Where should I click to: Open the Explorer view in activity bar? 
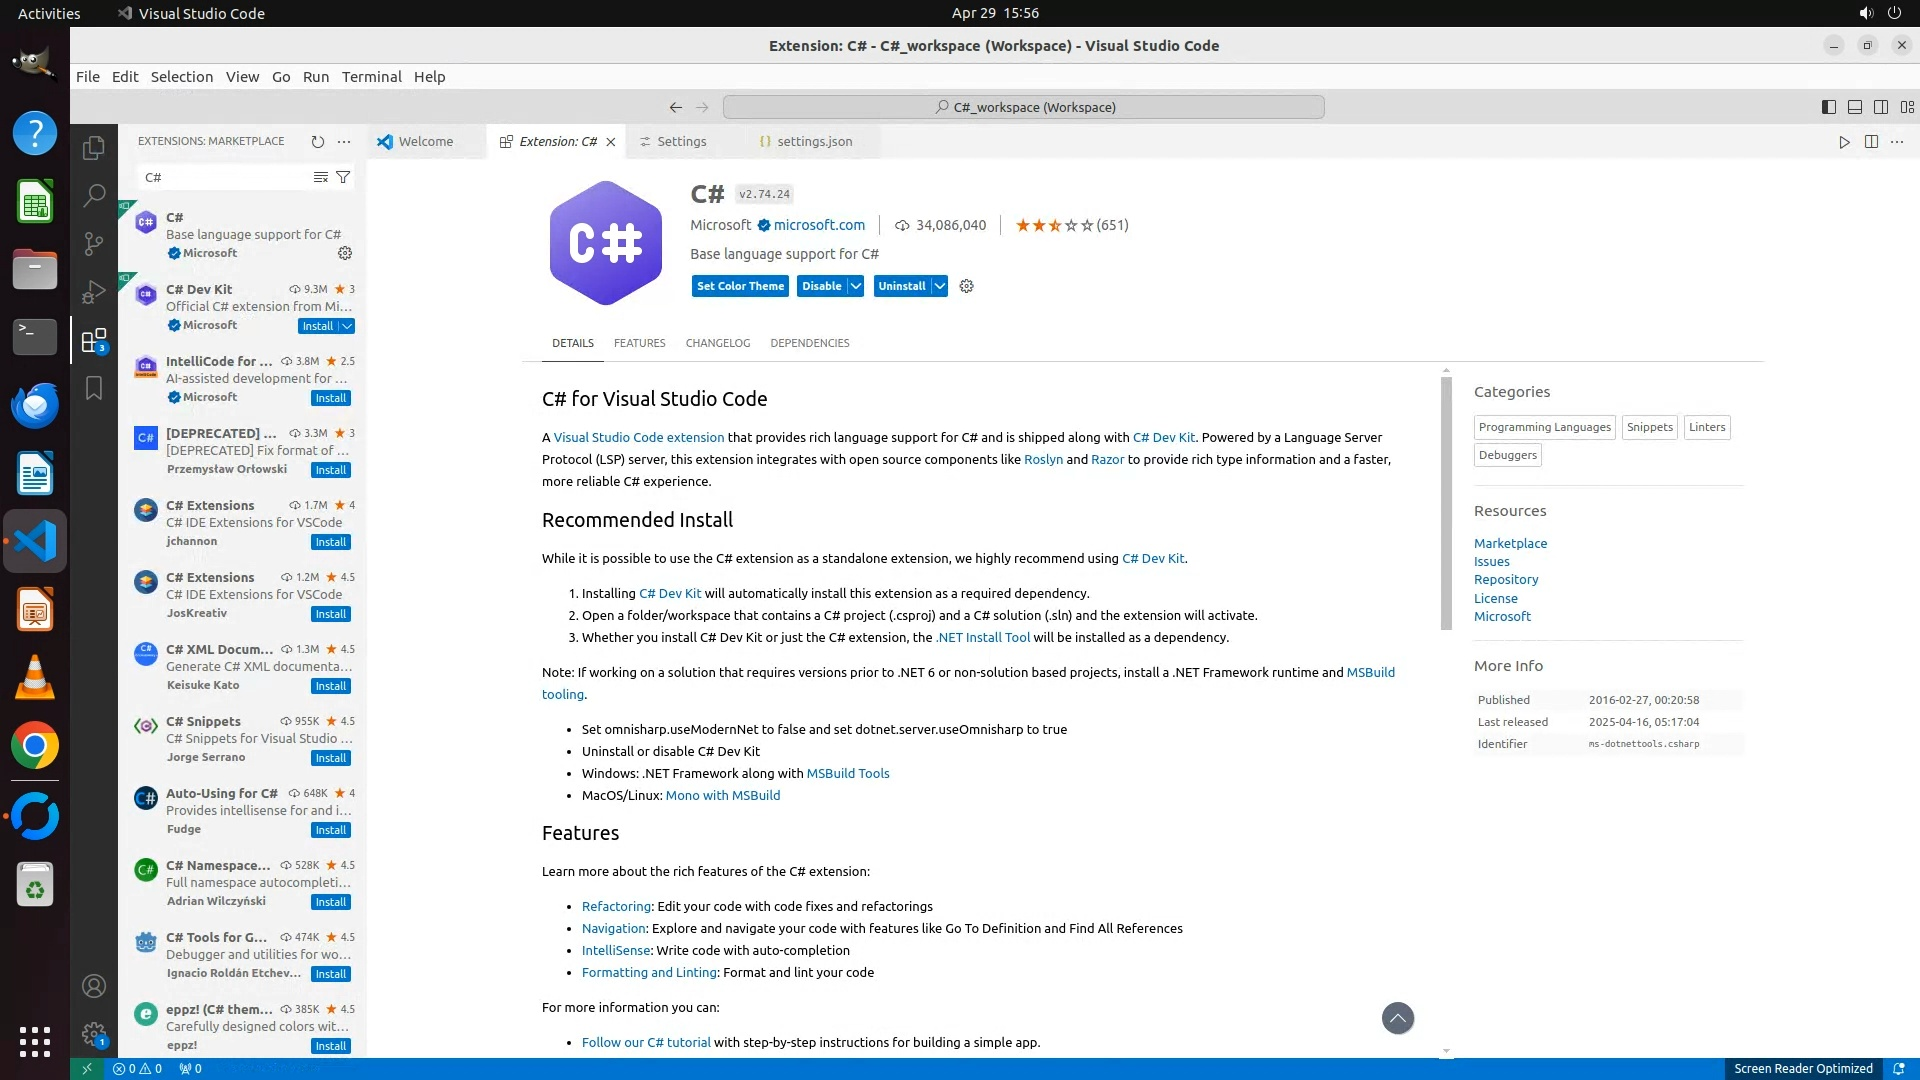[94, 148]
